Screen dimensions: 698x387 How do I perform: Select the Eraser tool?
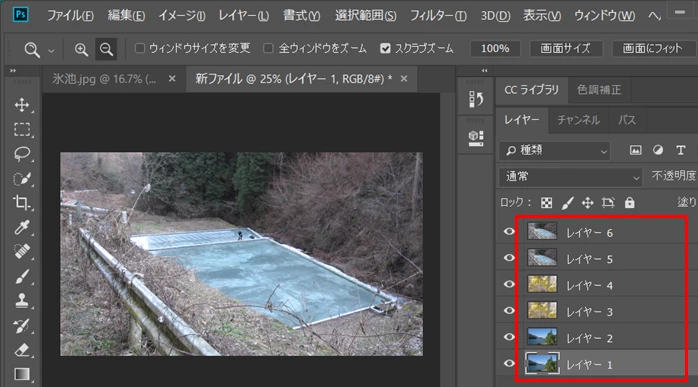(x=22, y=350)
